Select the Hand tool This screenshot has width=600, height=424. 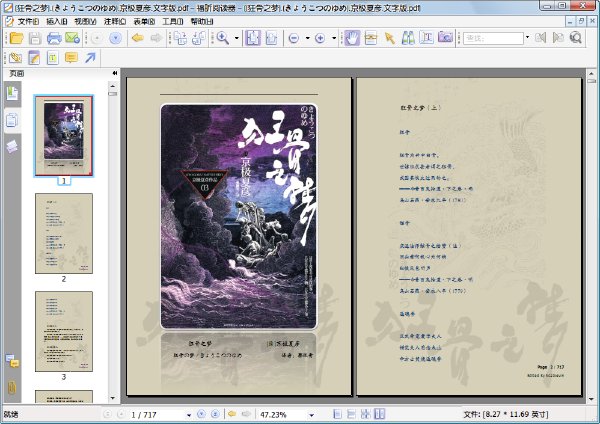[352, 38]
